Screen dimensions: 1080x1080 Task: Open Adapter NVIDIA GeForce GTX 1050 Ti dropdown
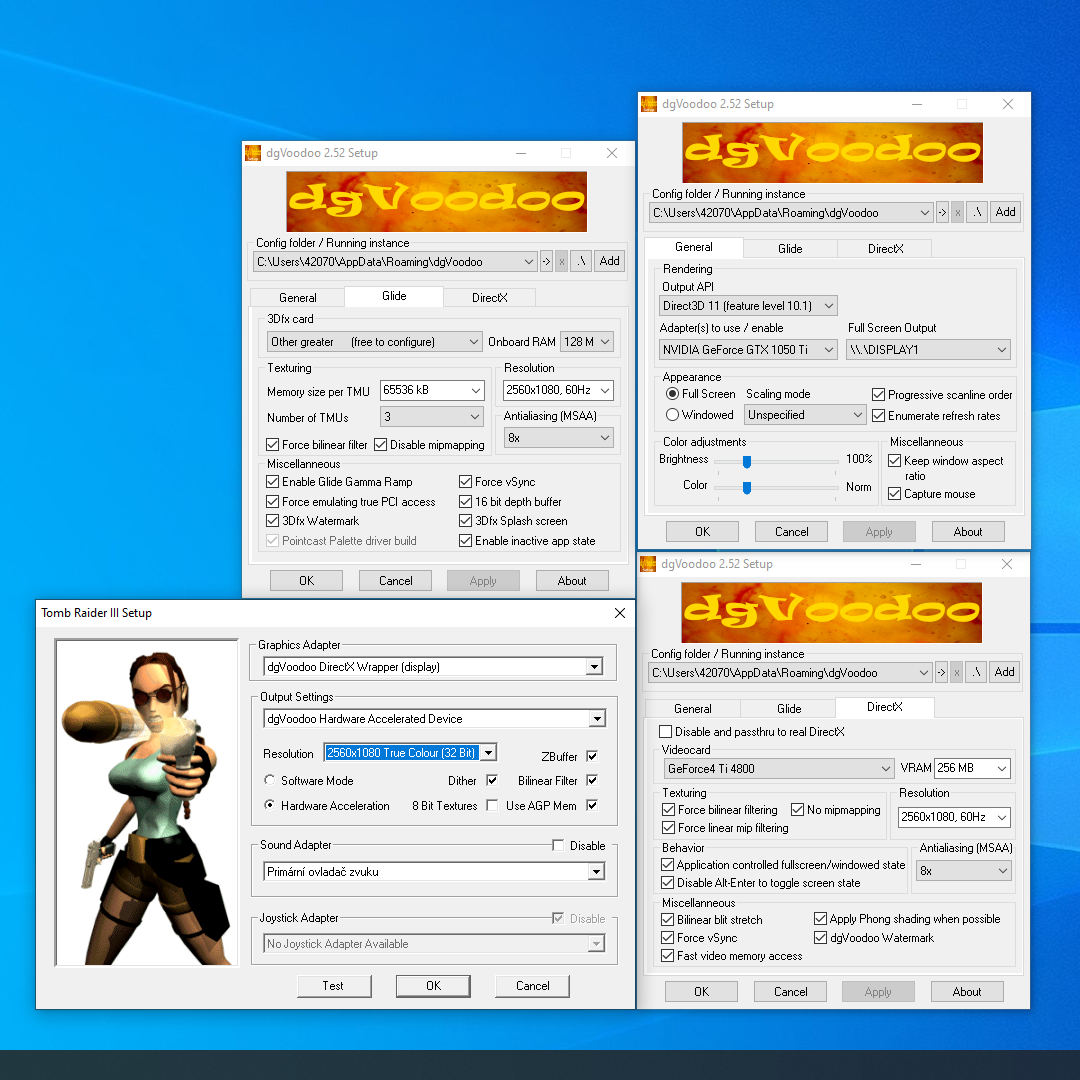tap(748, 350)
